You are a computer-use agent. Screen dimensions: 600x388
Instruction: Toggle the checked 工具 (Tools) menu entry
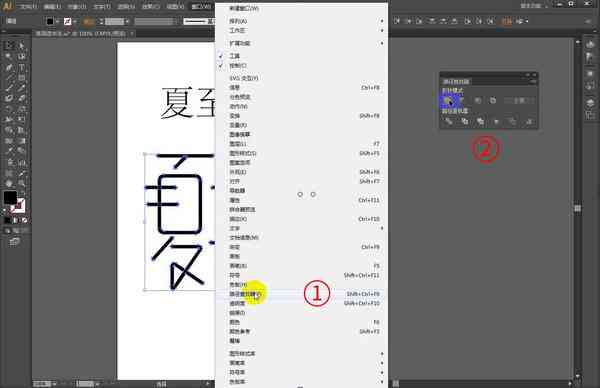(301, 56)
